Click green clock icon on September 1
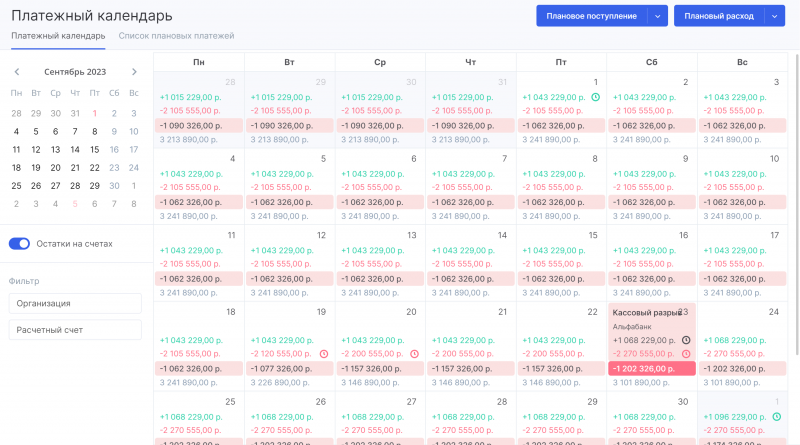The image size is (800, 445). pos(595,97)
